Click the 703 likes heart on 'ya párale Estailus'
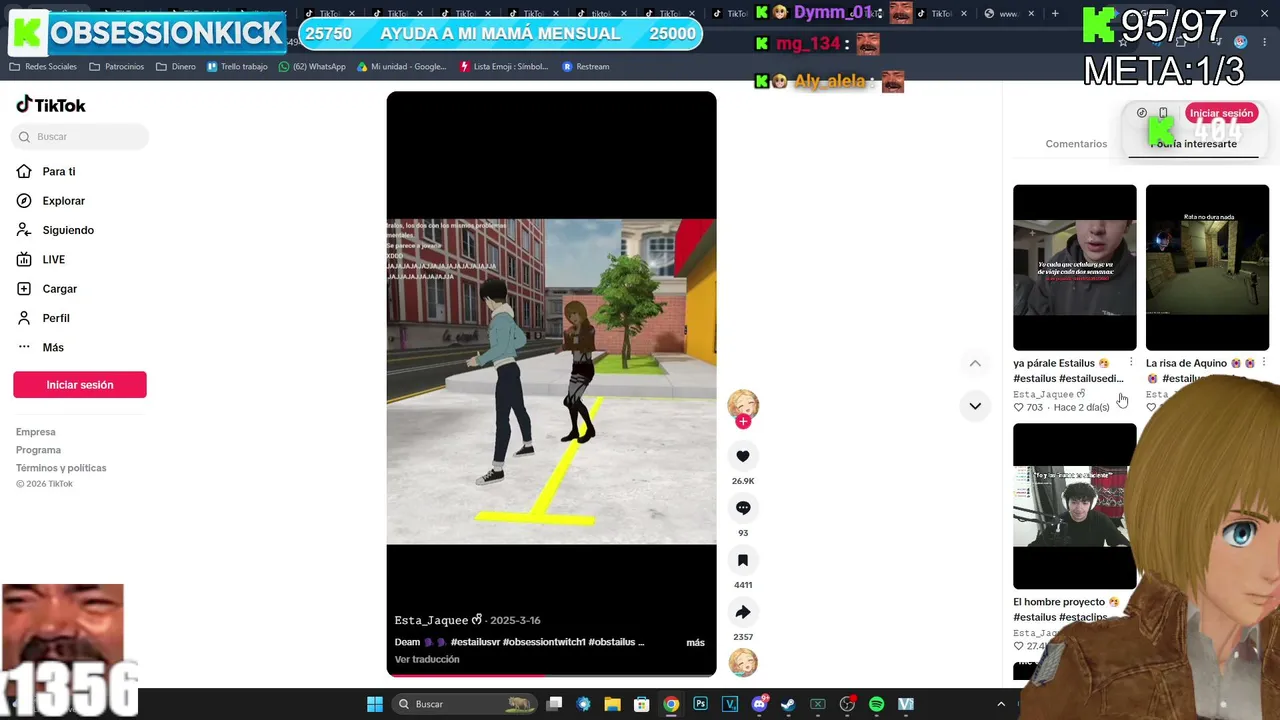 [x=1019, y=408]
